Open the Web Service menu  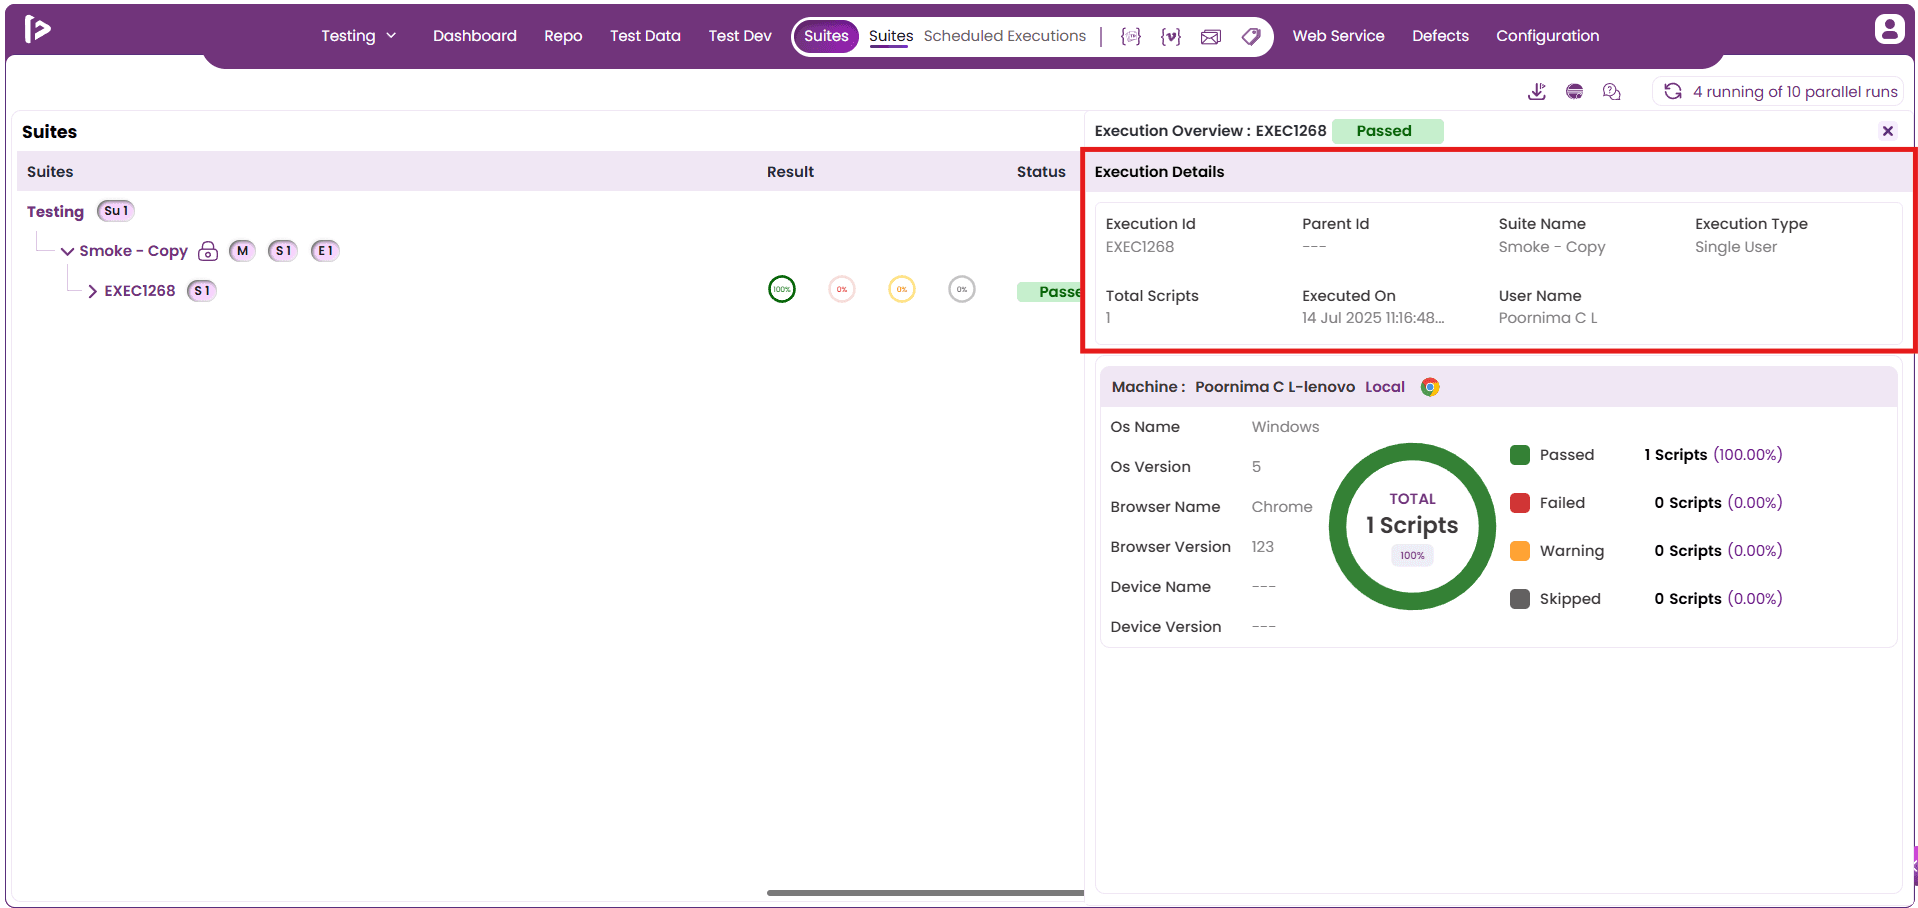pos(1338,36)
